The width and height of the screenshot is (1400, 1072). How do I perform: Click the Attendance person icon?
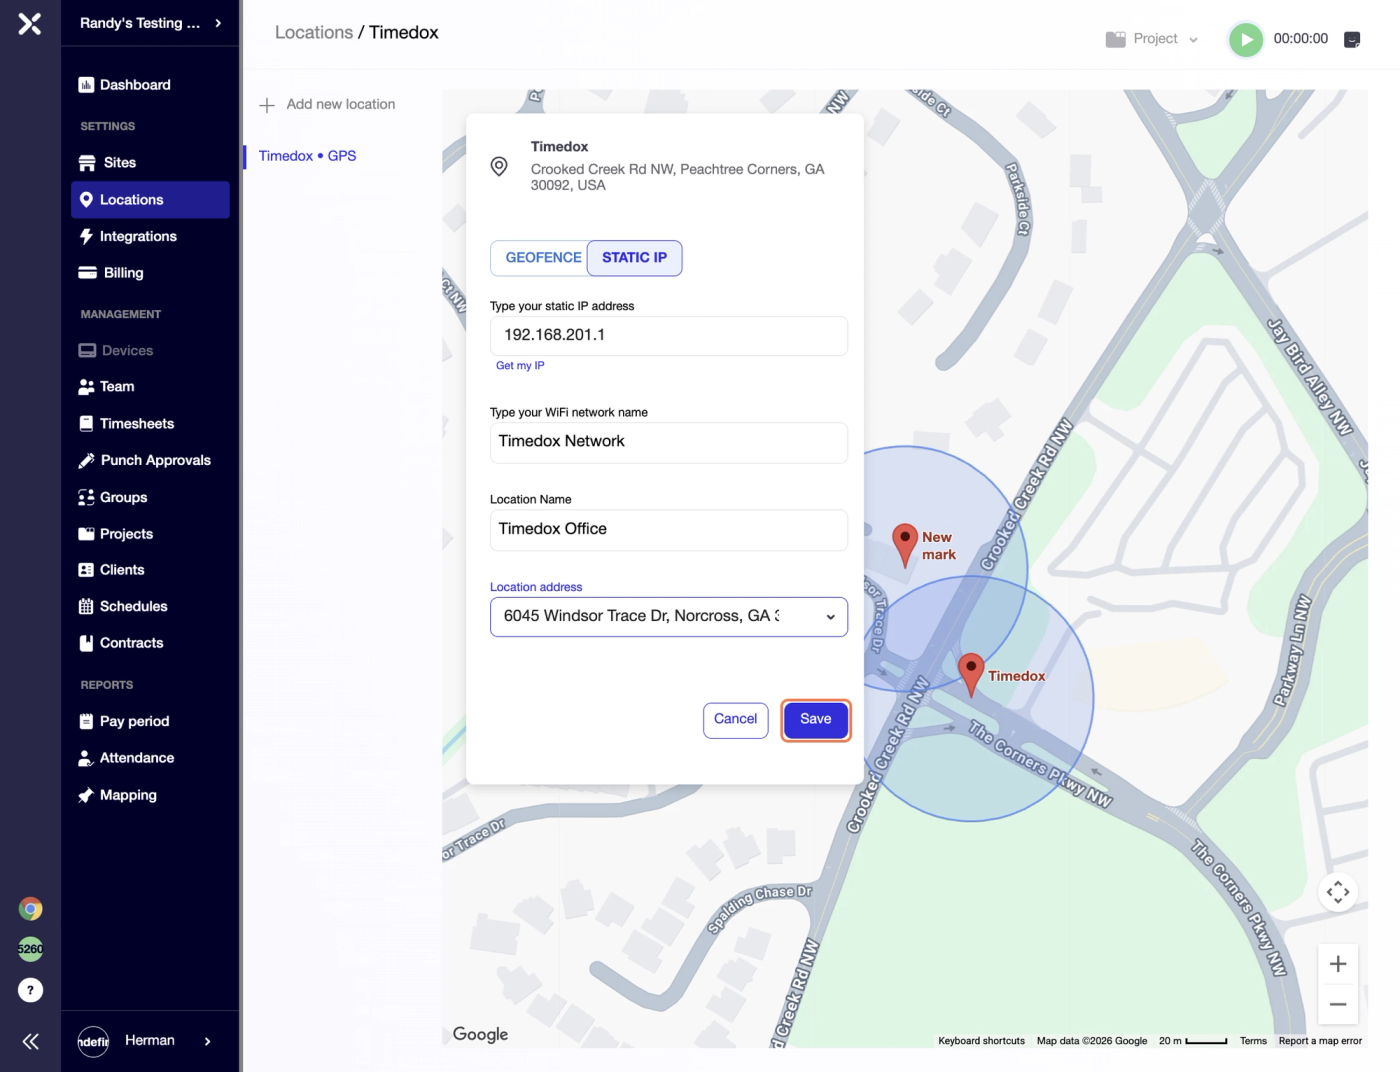click(x=86, y=758)
